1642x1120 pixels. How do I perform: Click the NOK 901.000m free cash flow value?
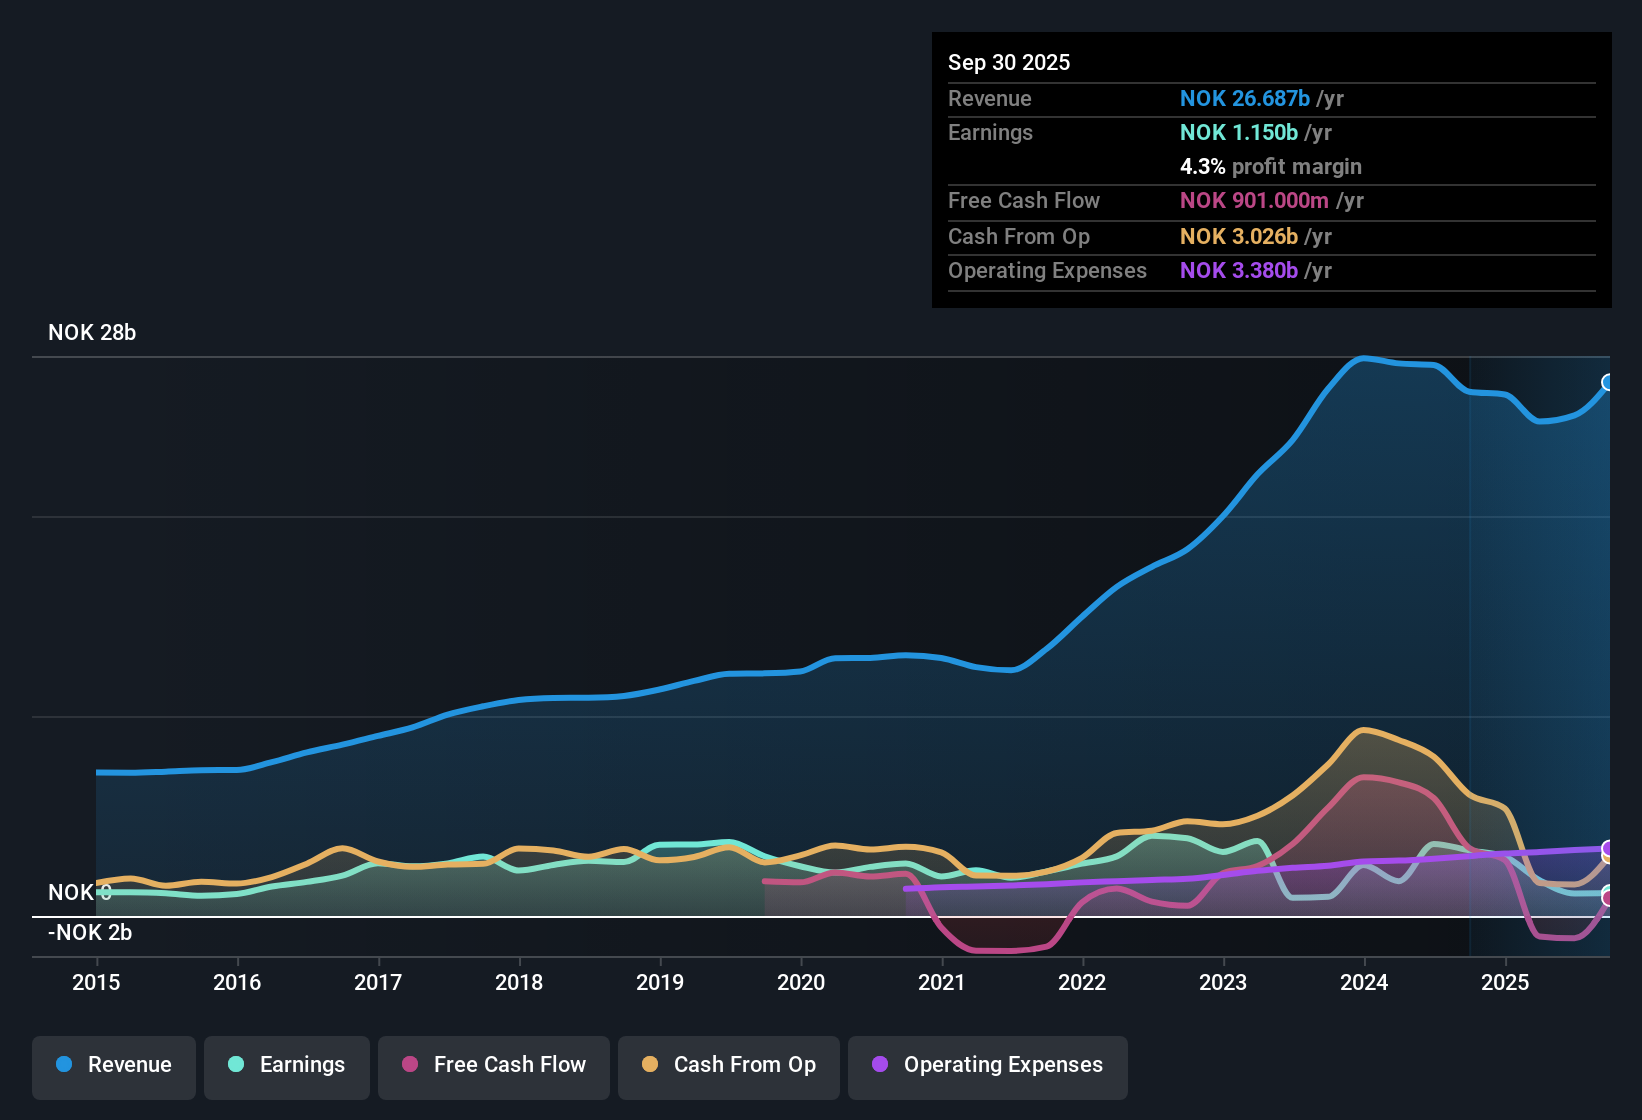[1255, 201]
